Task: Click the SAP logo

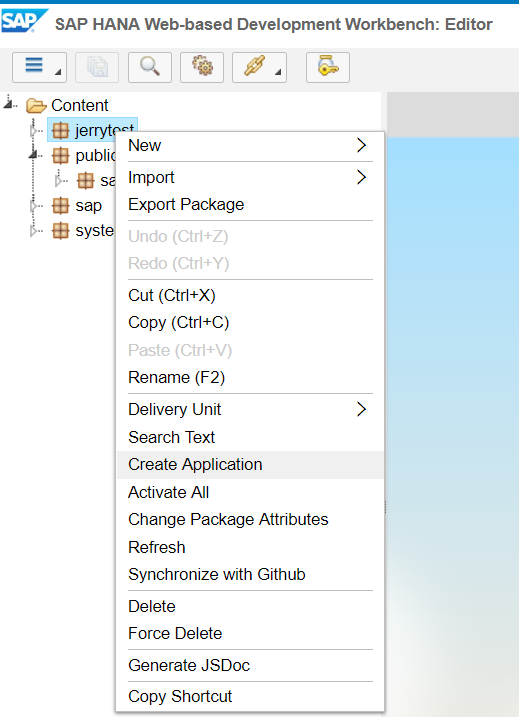Action: click(x=24, y=21)
